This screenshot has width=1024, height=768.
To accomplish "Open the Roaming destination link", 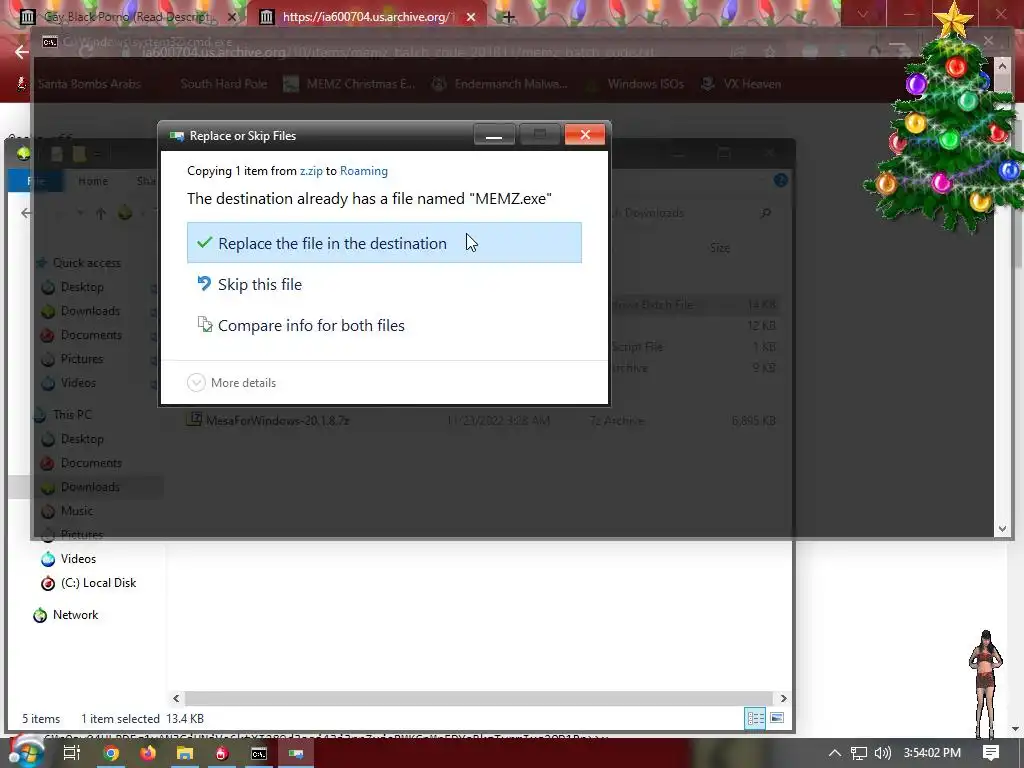I will click(364, 171).
